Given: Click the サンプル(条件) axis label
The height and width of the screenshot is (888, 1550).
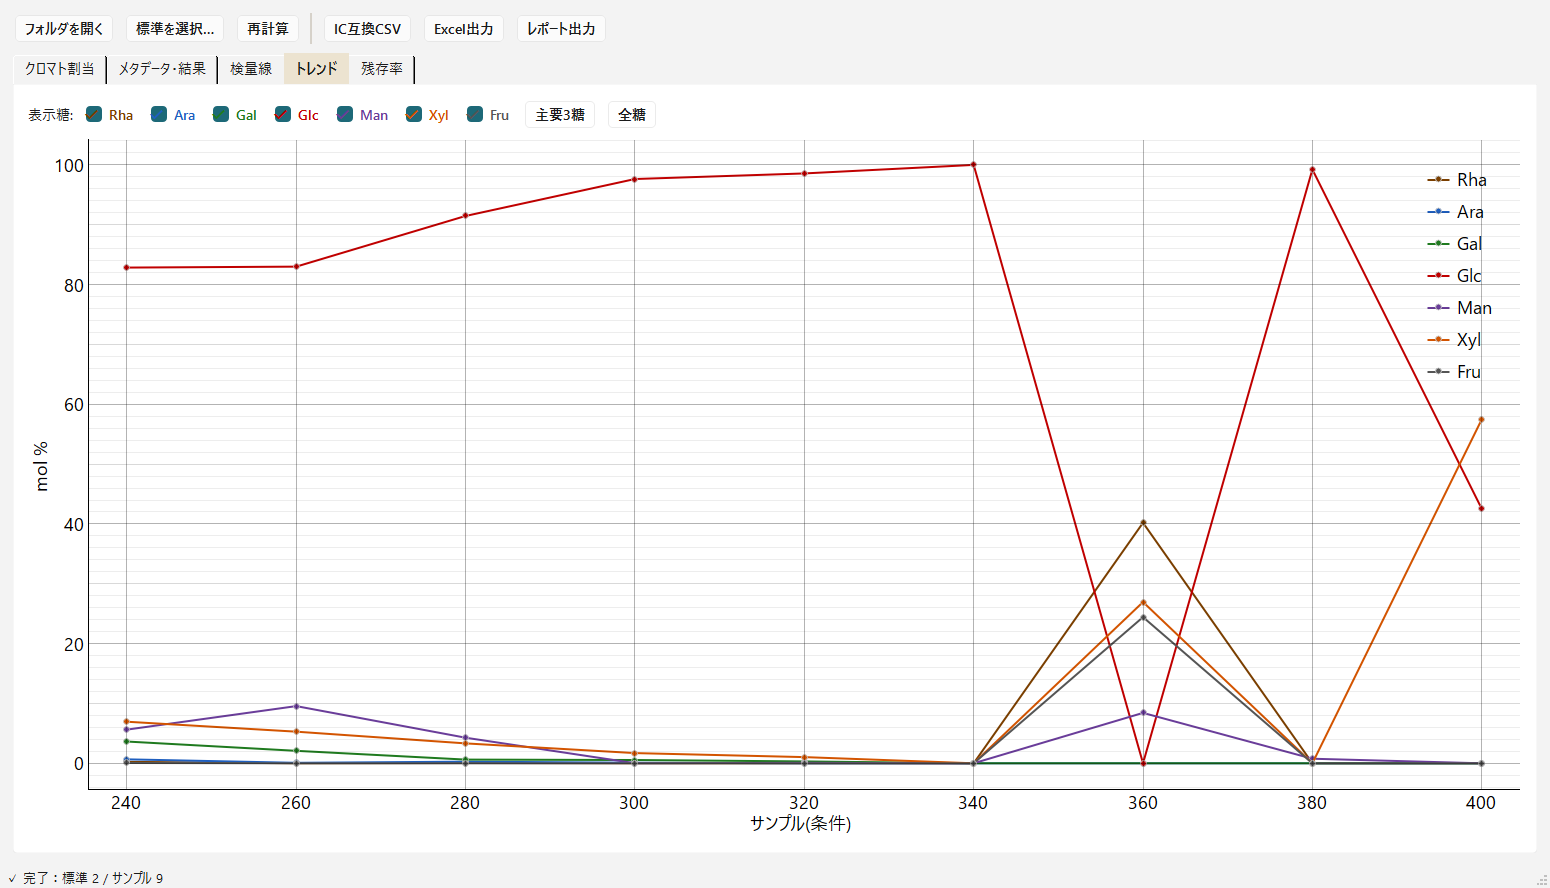Looking at the screenshot, I should [801, 824].
